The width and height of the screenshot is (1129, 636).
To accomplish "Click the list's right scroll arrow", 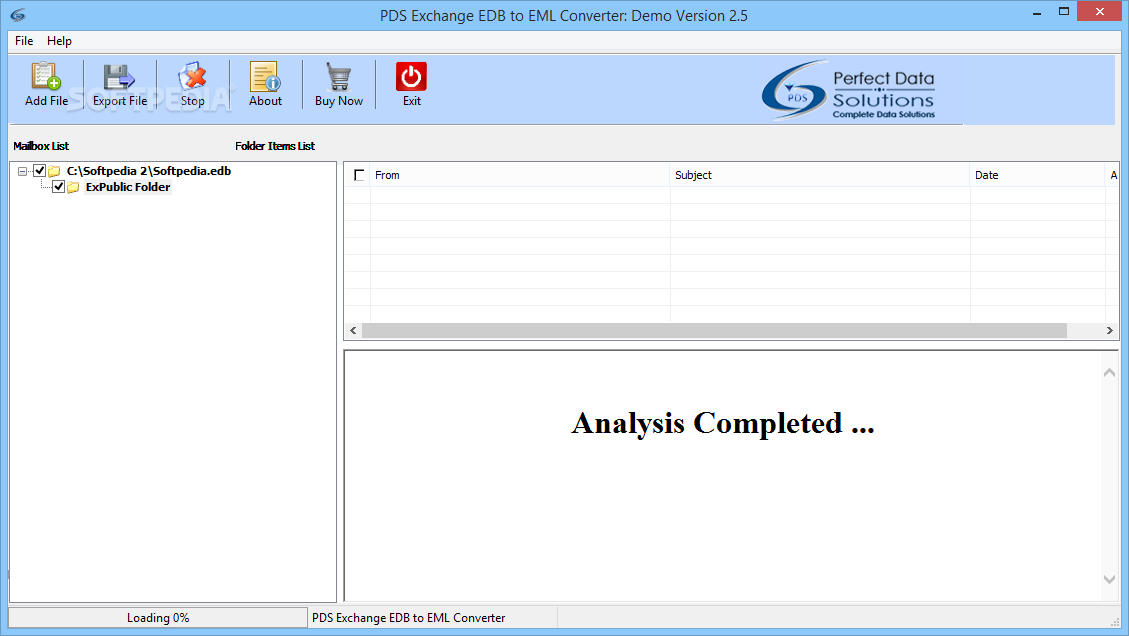I will (1110, 331).
